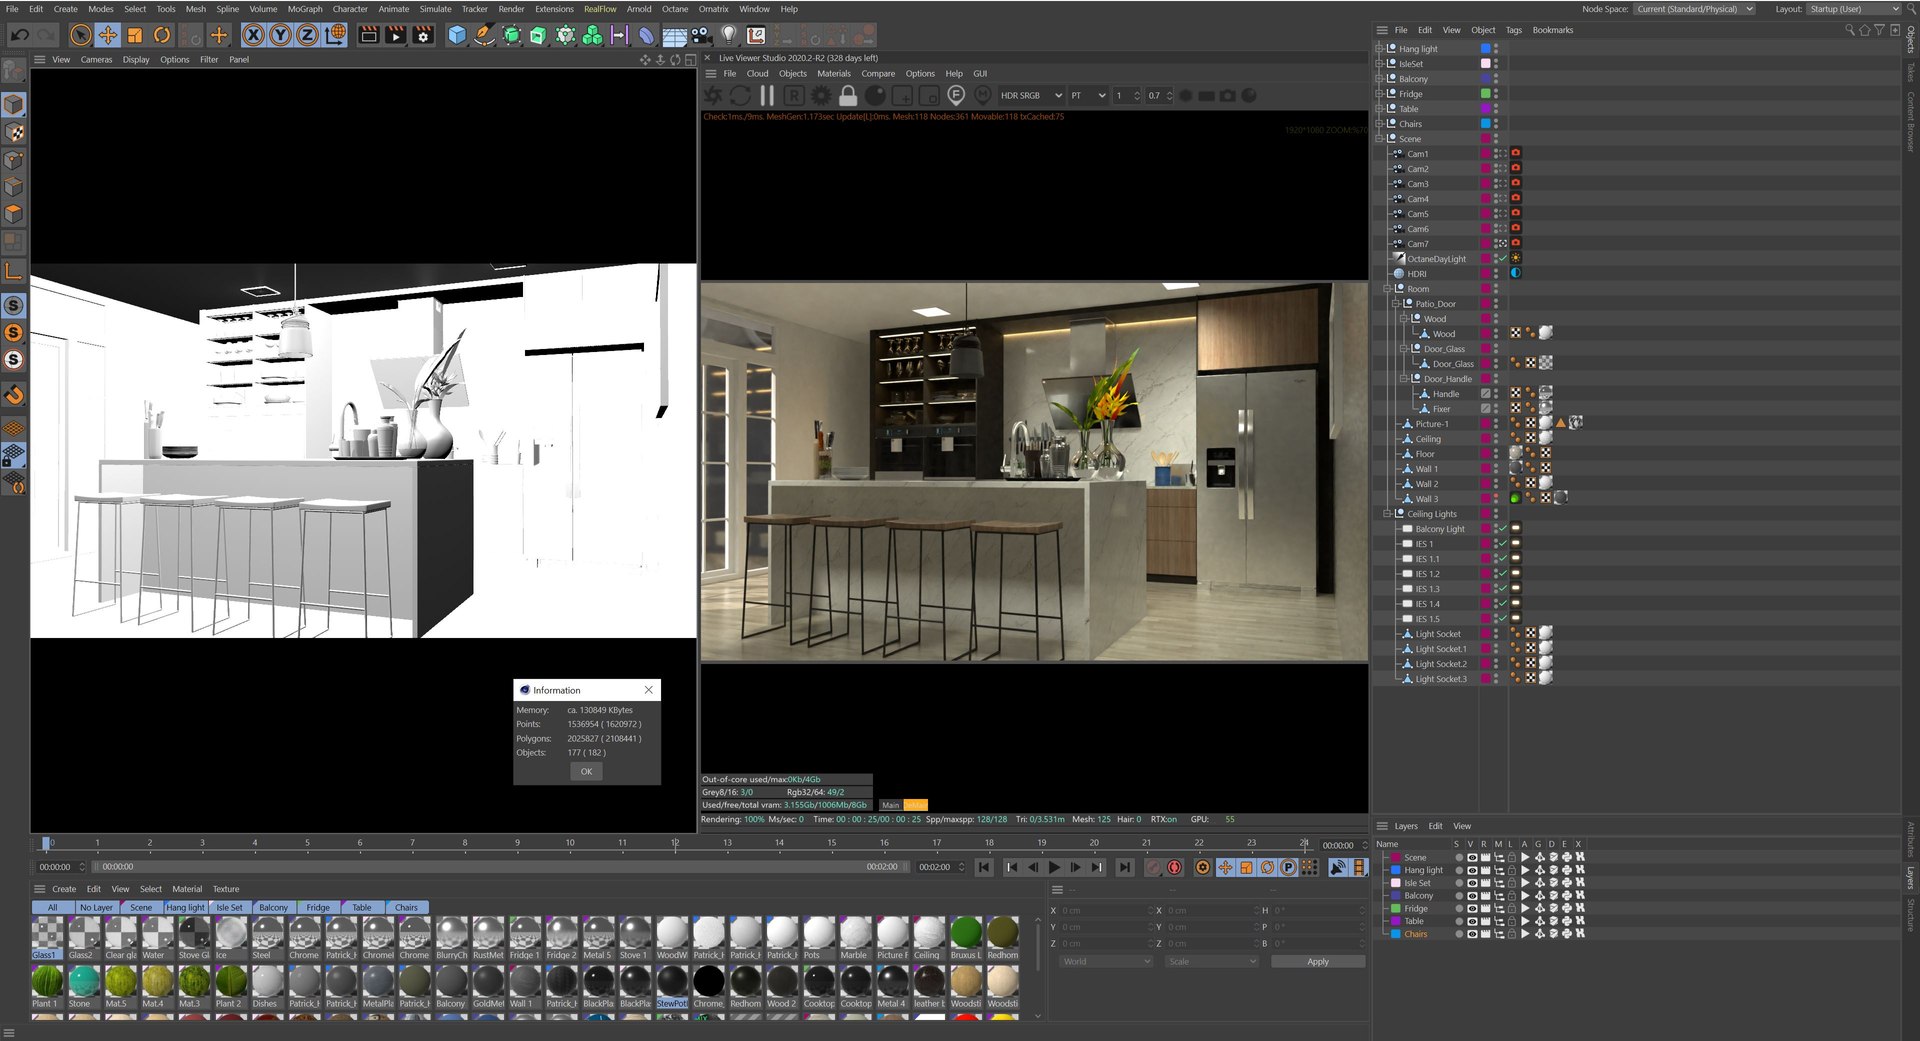Open the Octane menu in main menu bar

point(675,9)
